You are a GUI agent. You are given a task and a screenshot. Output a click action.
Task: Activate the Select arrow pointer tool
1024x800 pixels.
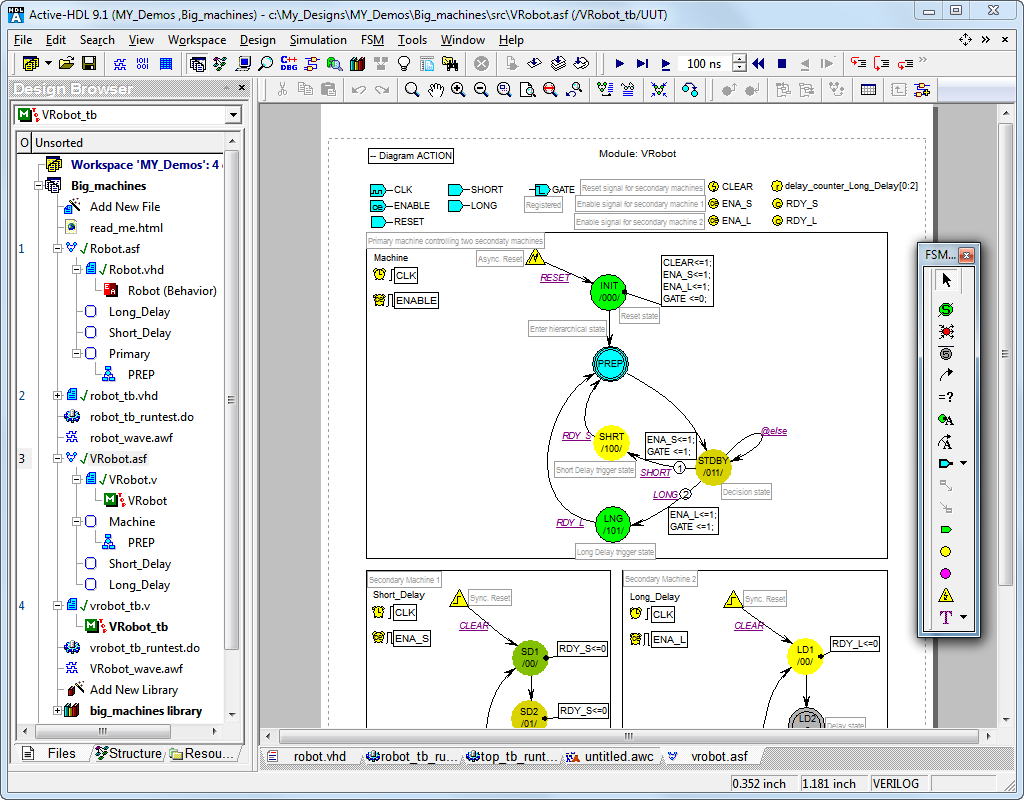click(945, 281)
